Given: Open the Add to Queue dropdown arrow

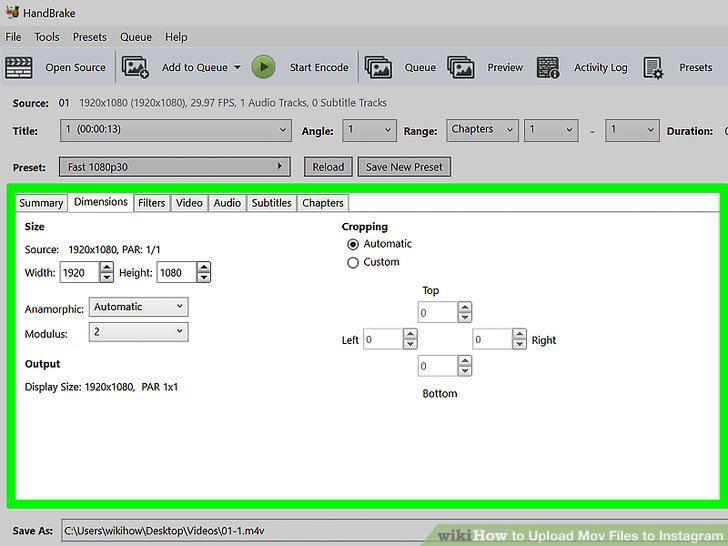Looking at the screenshot, I should [x=237, y=67].
